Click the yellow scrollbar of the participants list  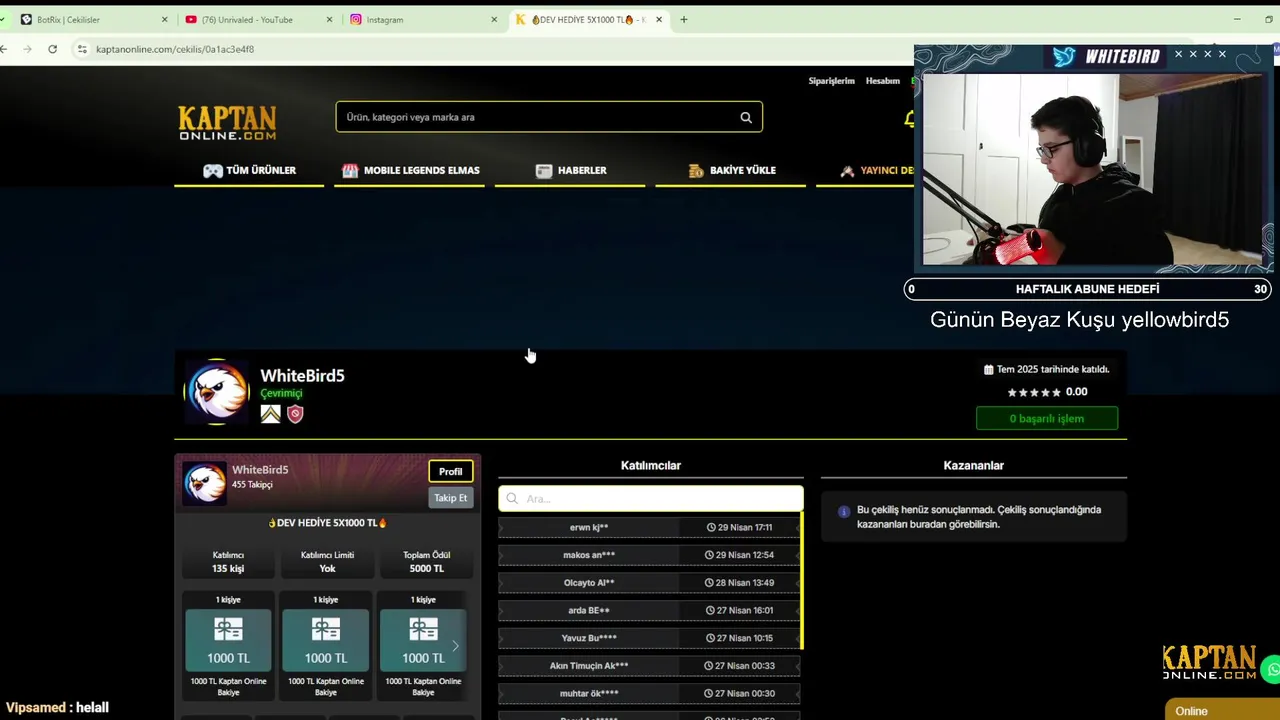tap(802, 582)
